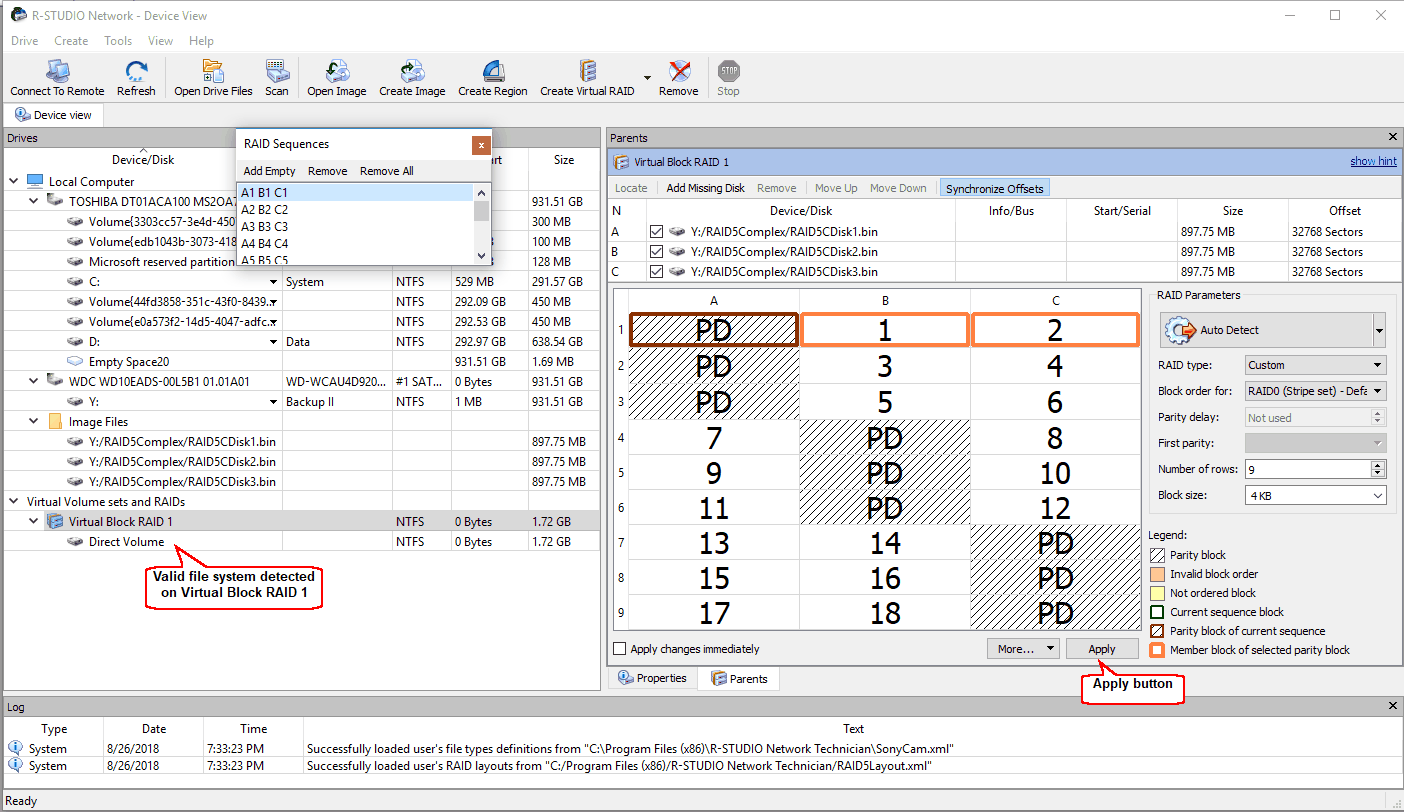The width and height of the screenshot is (1404, 812).
Task: Click the Local Computer monitor icon
Action: pyautogui.click(x=35, y=182)
